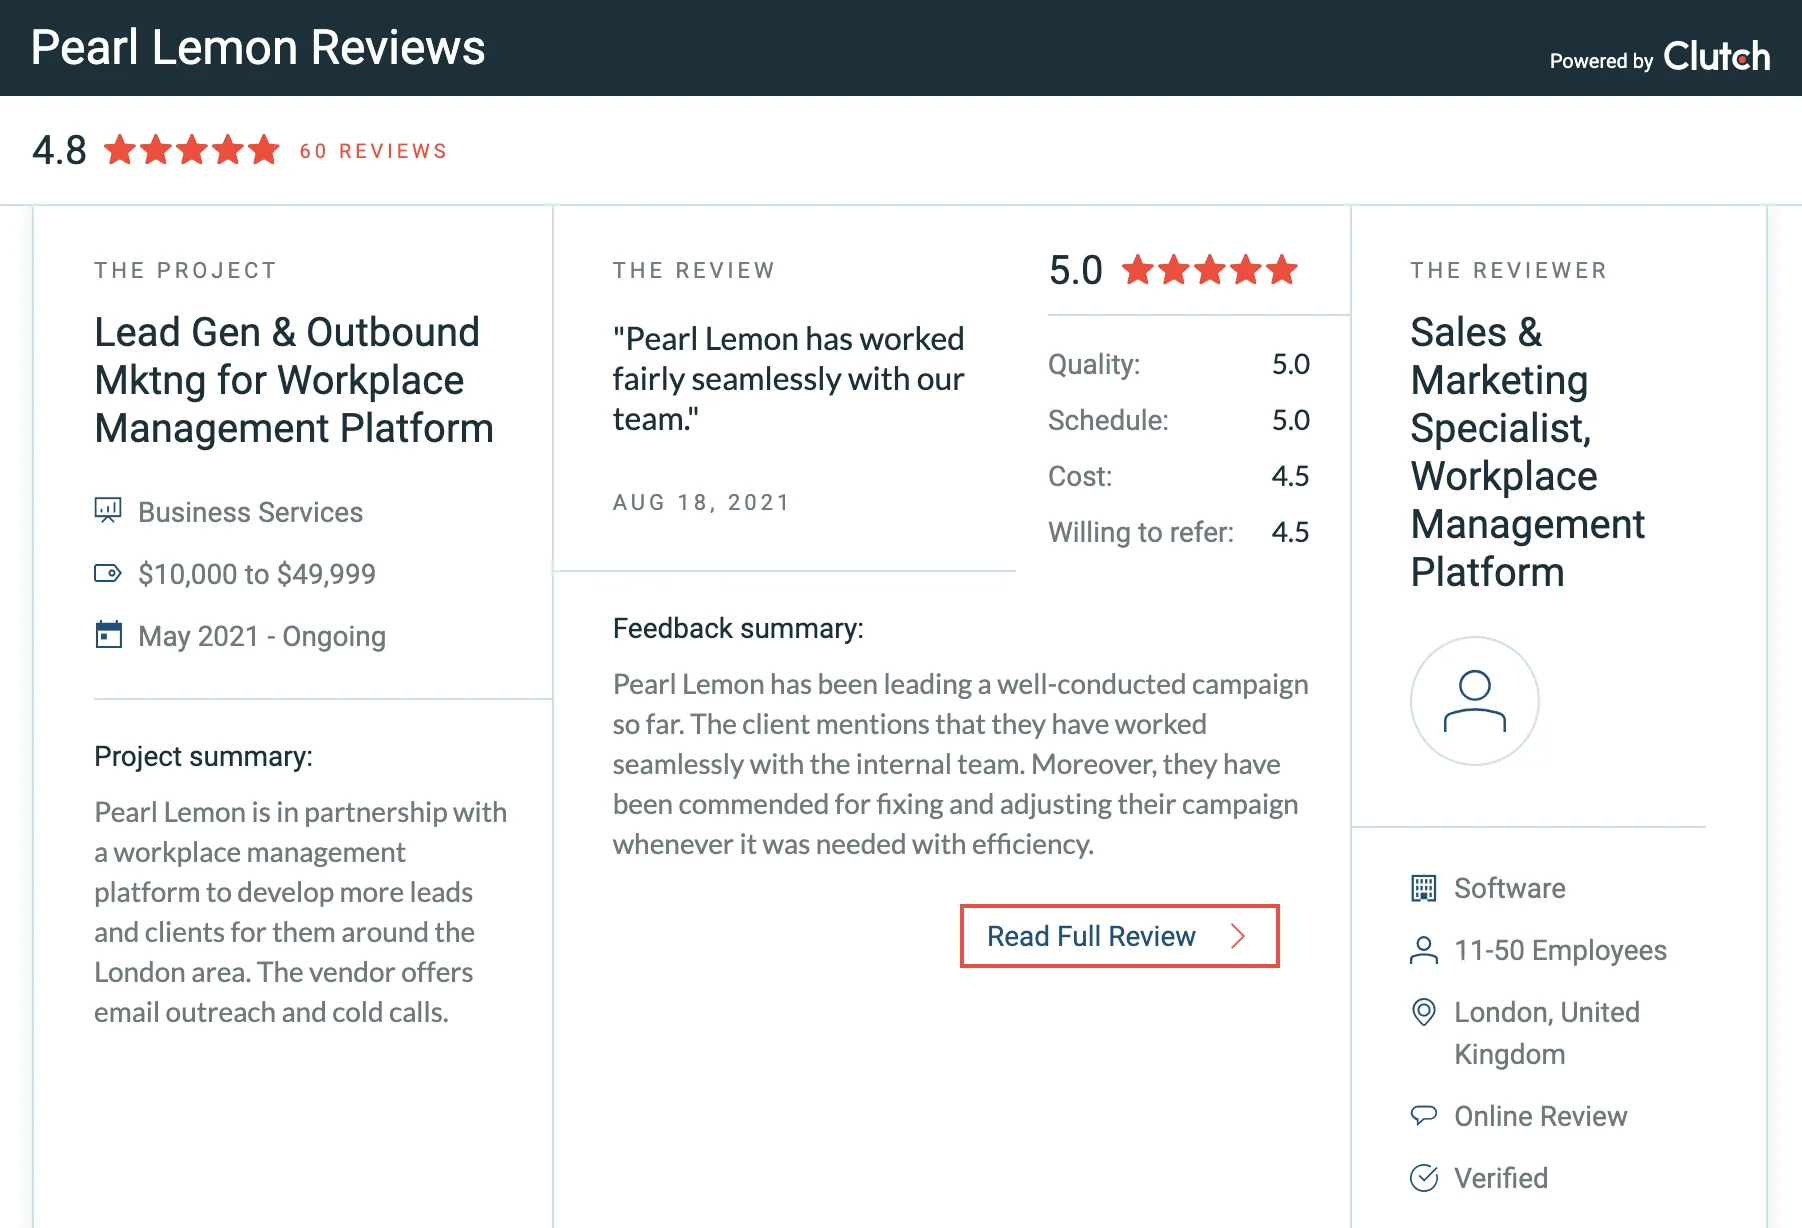The image size is (1802, 1228).
Task: Click the speech bubble icon beside Online Review
Action: point(1423,1116)
